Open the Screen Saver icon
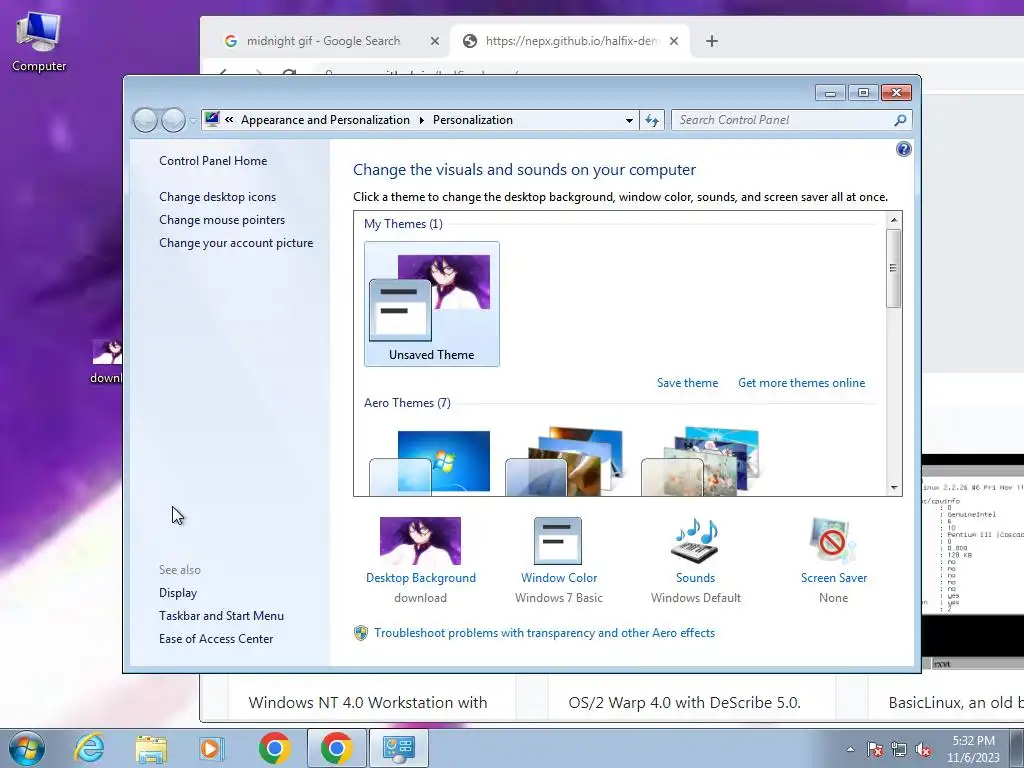This screenshot has width=1024, height=768. pyautogui.click(x=833, y=541)
